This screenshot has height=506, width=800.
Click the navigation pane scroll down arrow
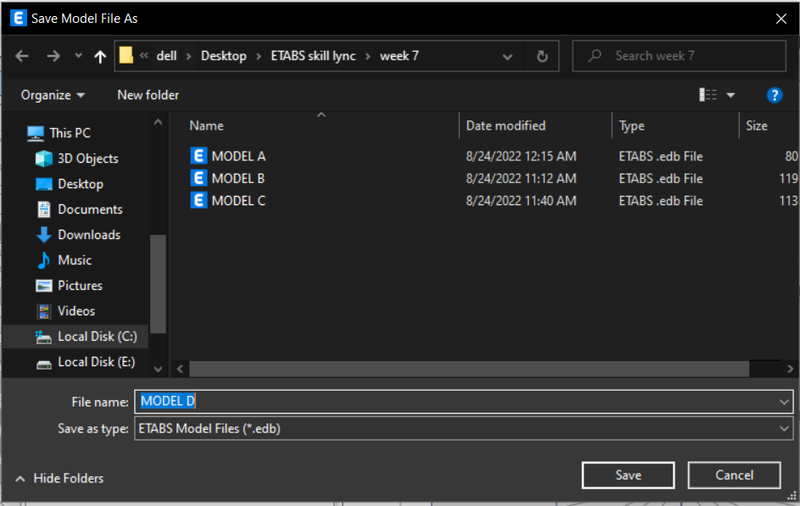point(158,369)
